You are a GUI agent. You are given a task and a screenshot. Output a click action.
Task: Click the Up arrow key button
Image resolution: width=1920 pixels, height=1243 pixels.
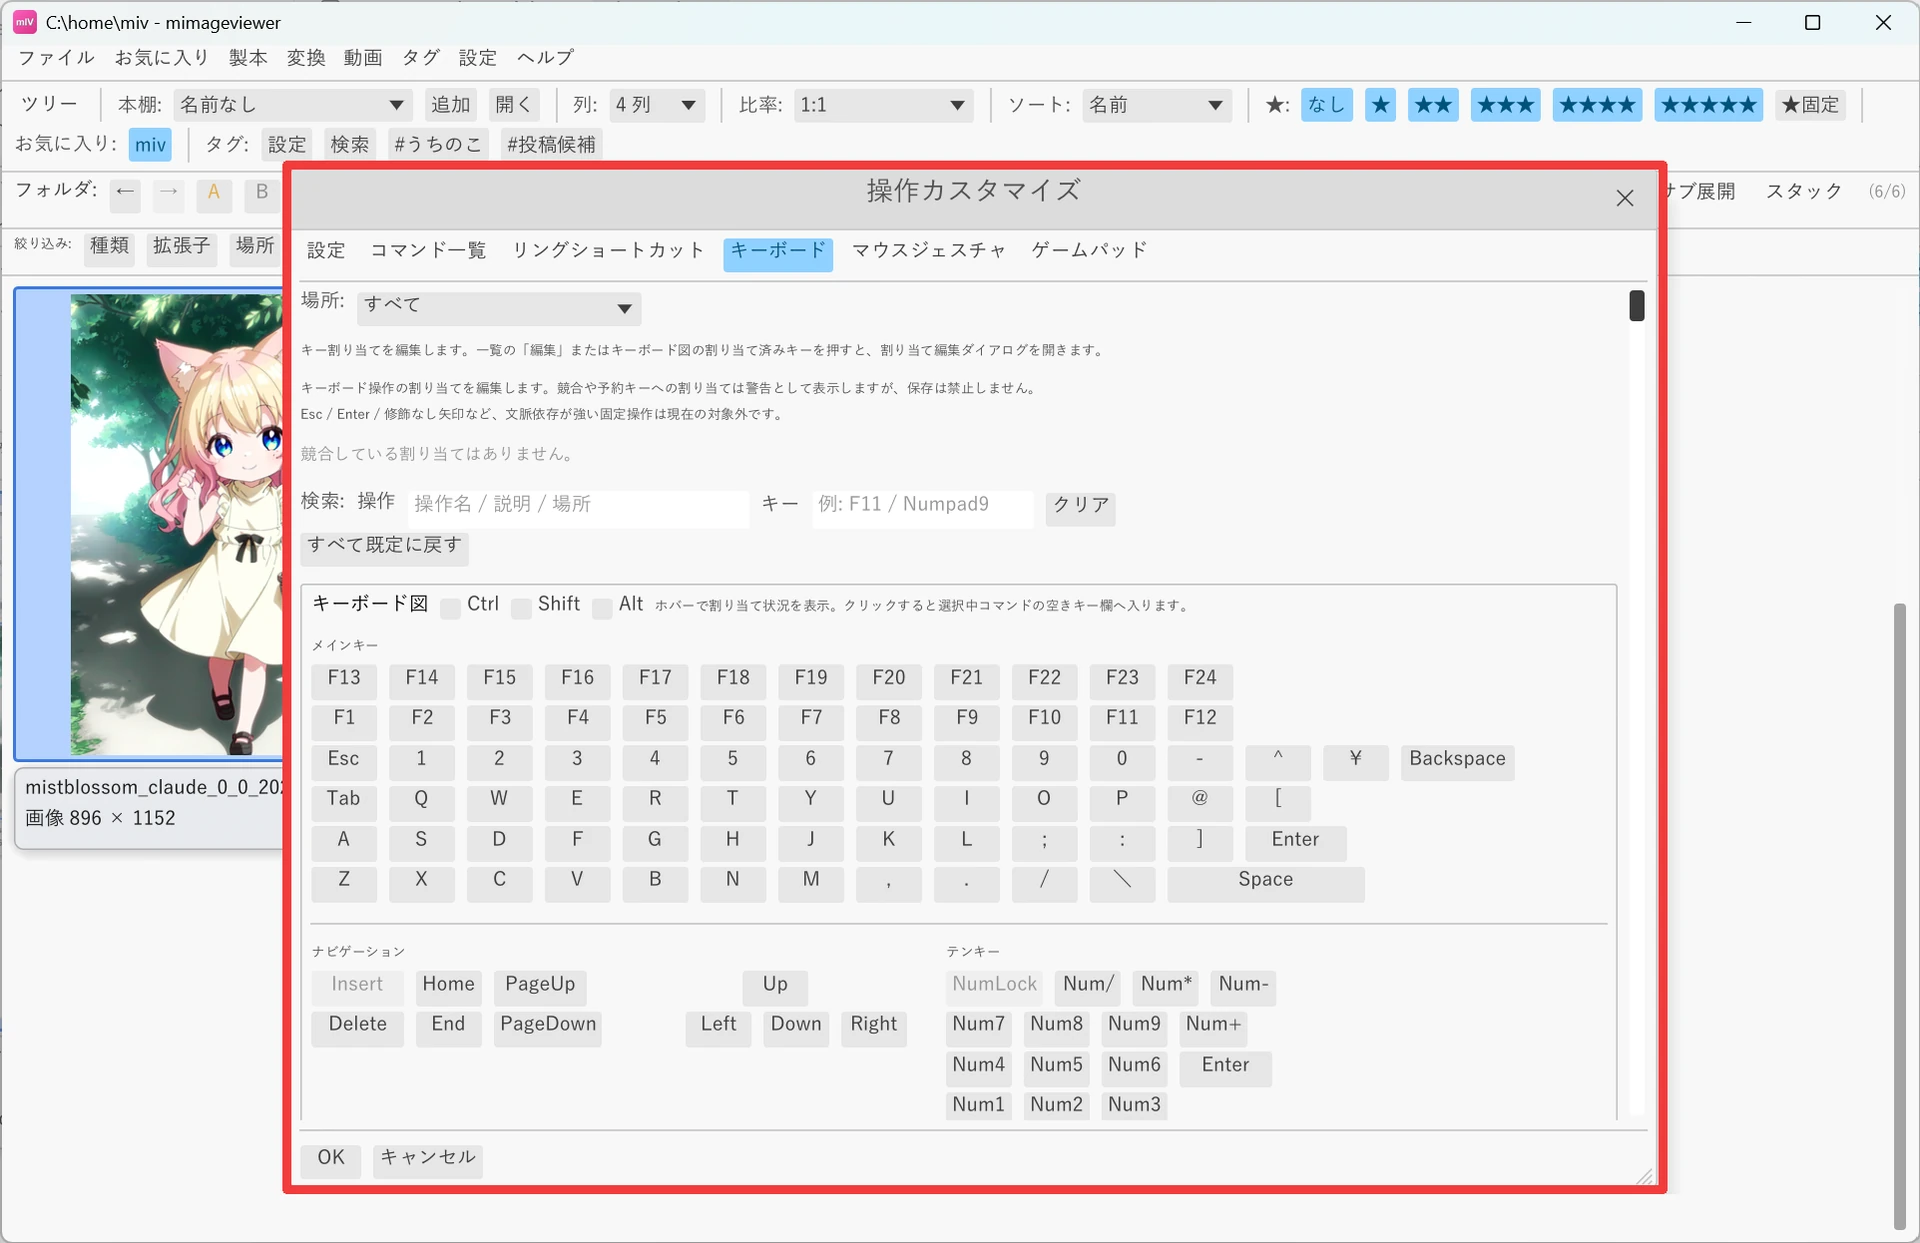point(775,986)
